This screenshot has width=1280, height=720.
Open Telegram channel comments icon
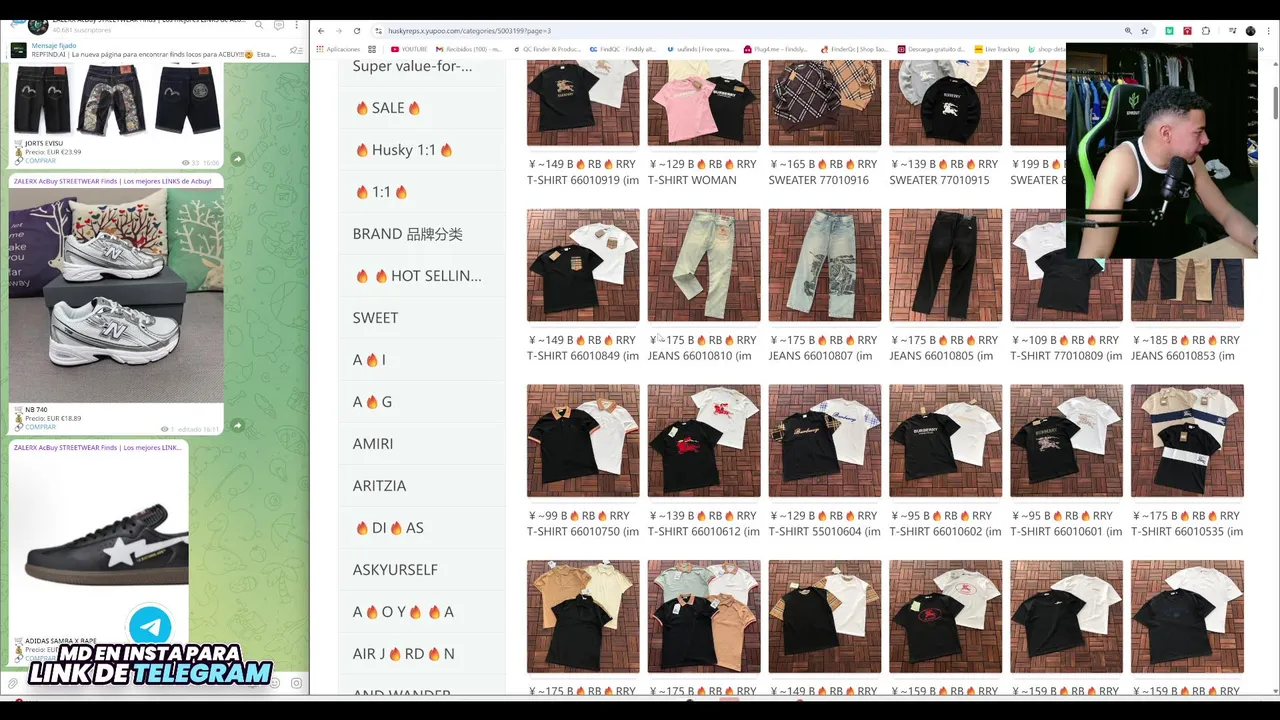click(x=278, y=25)
